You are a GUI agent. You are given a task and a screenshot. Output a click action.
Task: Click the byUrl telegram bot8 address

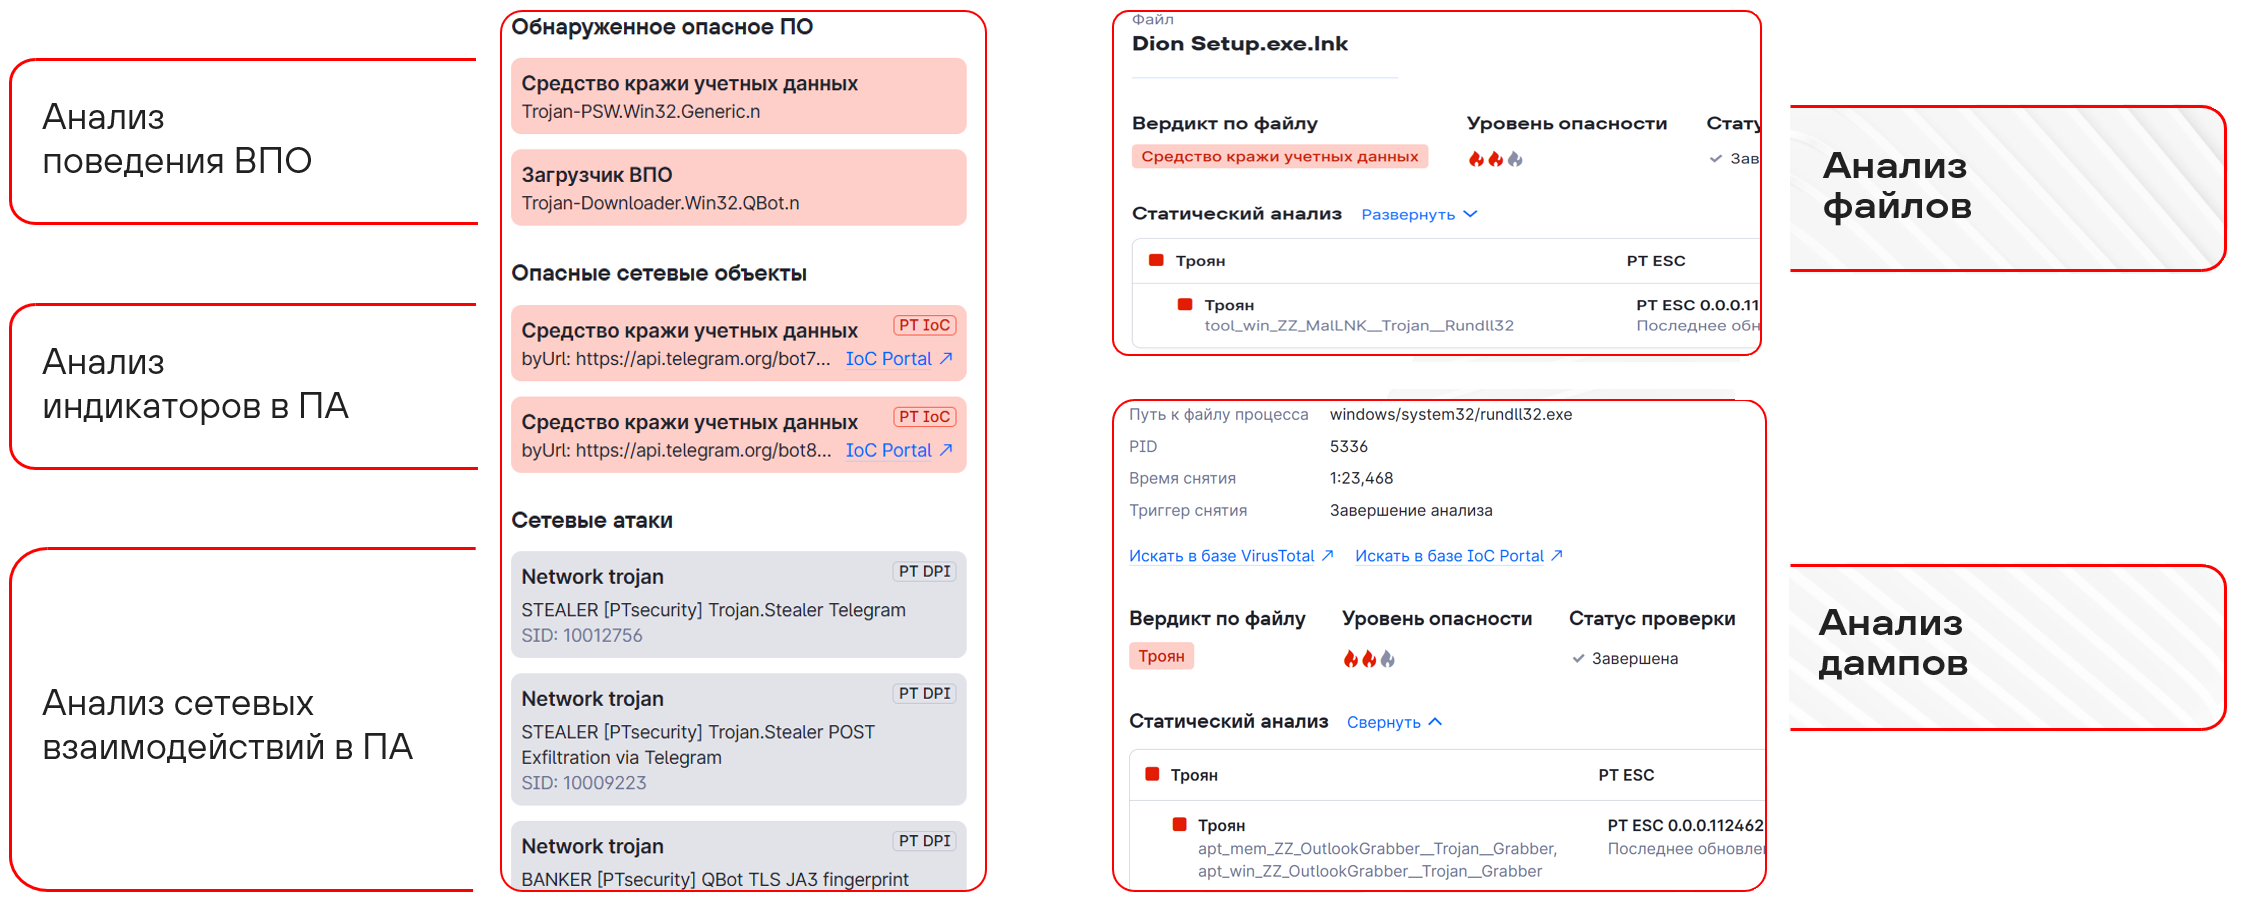tap(676, 451)
